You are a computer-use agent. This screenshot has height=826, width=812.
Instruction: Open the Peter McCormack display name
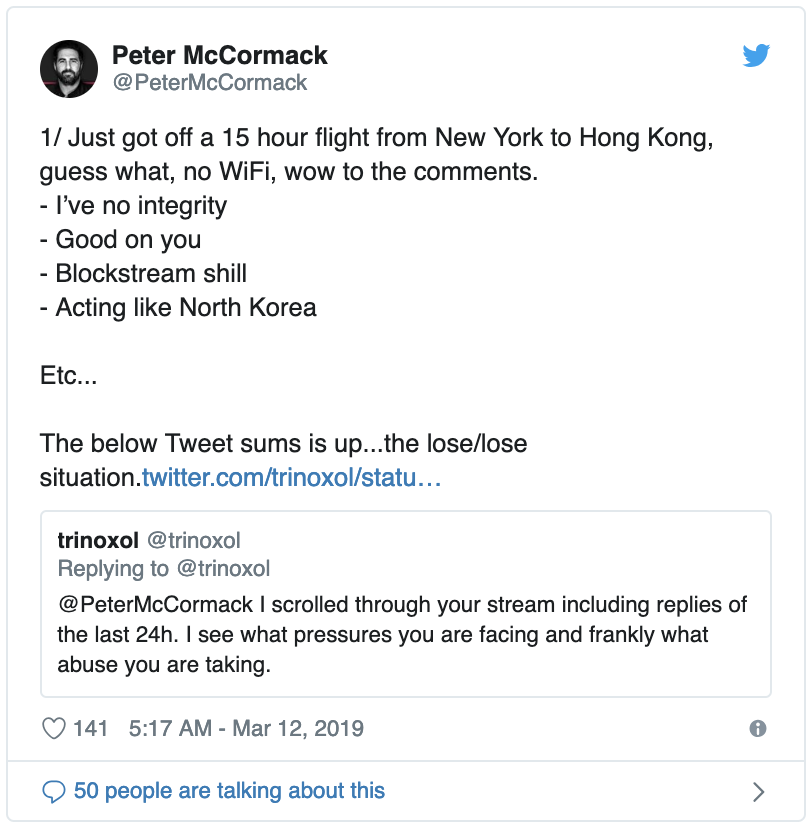point(219,55)
